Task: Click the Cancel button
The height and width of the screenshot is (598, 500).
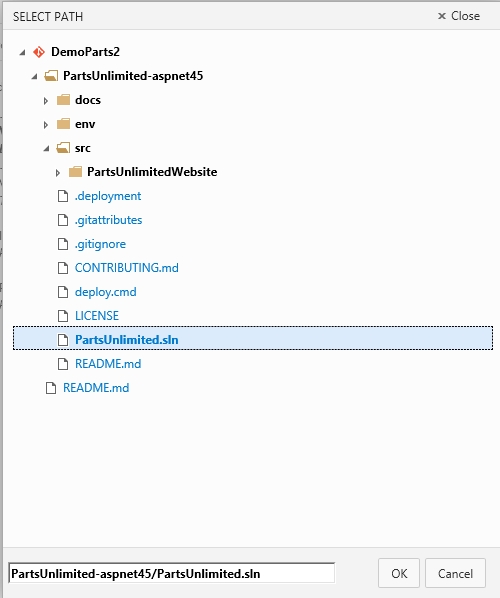Action: pos(455,573)
